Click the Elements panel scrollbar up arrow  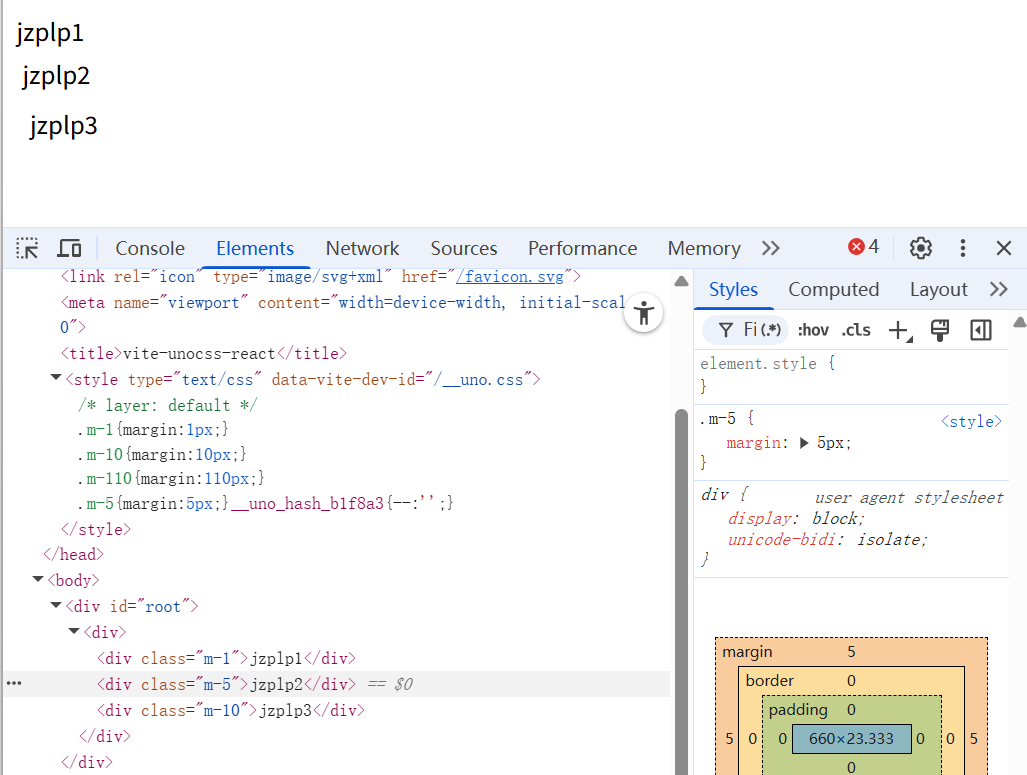pyautogui.click(x=681, y=281)
